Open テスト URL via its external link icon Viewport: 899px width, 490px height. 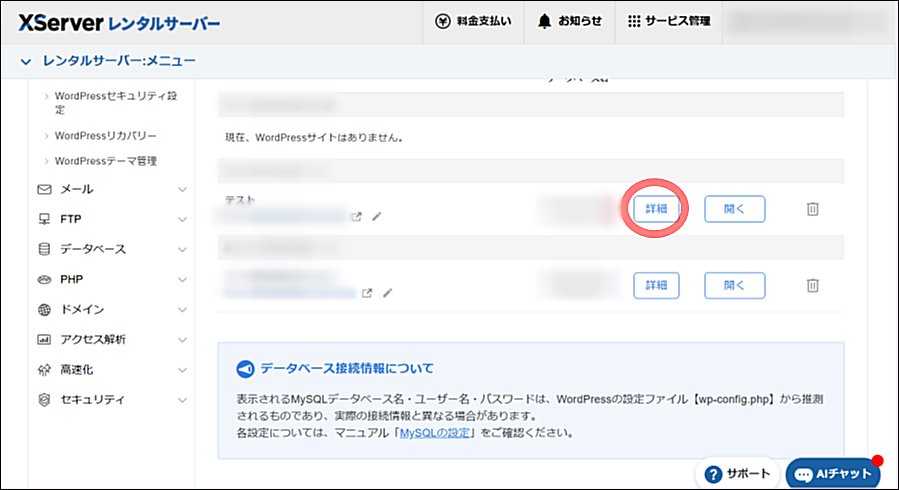tap(357, 217)
